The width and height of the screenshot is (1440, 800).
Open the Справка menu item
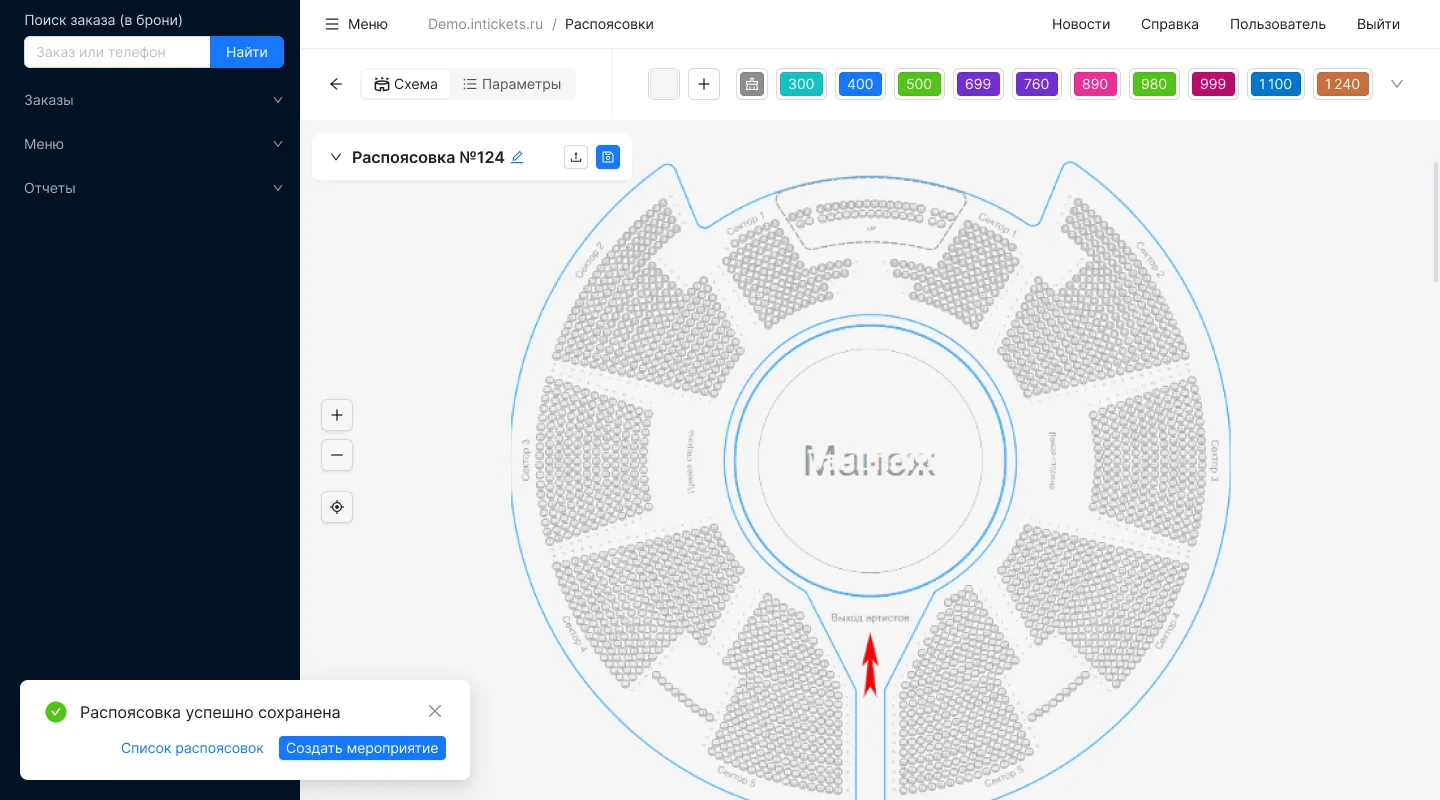click(x=1170, y=24)
